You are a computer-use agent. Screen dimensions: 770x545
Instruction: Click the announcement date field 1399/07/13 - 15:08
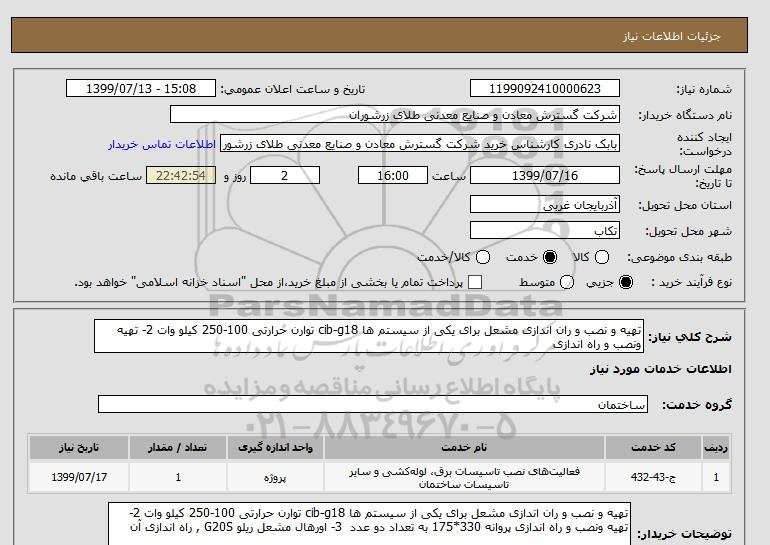point(141,89)
